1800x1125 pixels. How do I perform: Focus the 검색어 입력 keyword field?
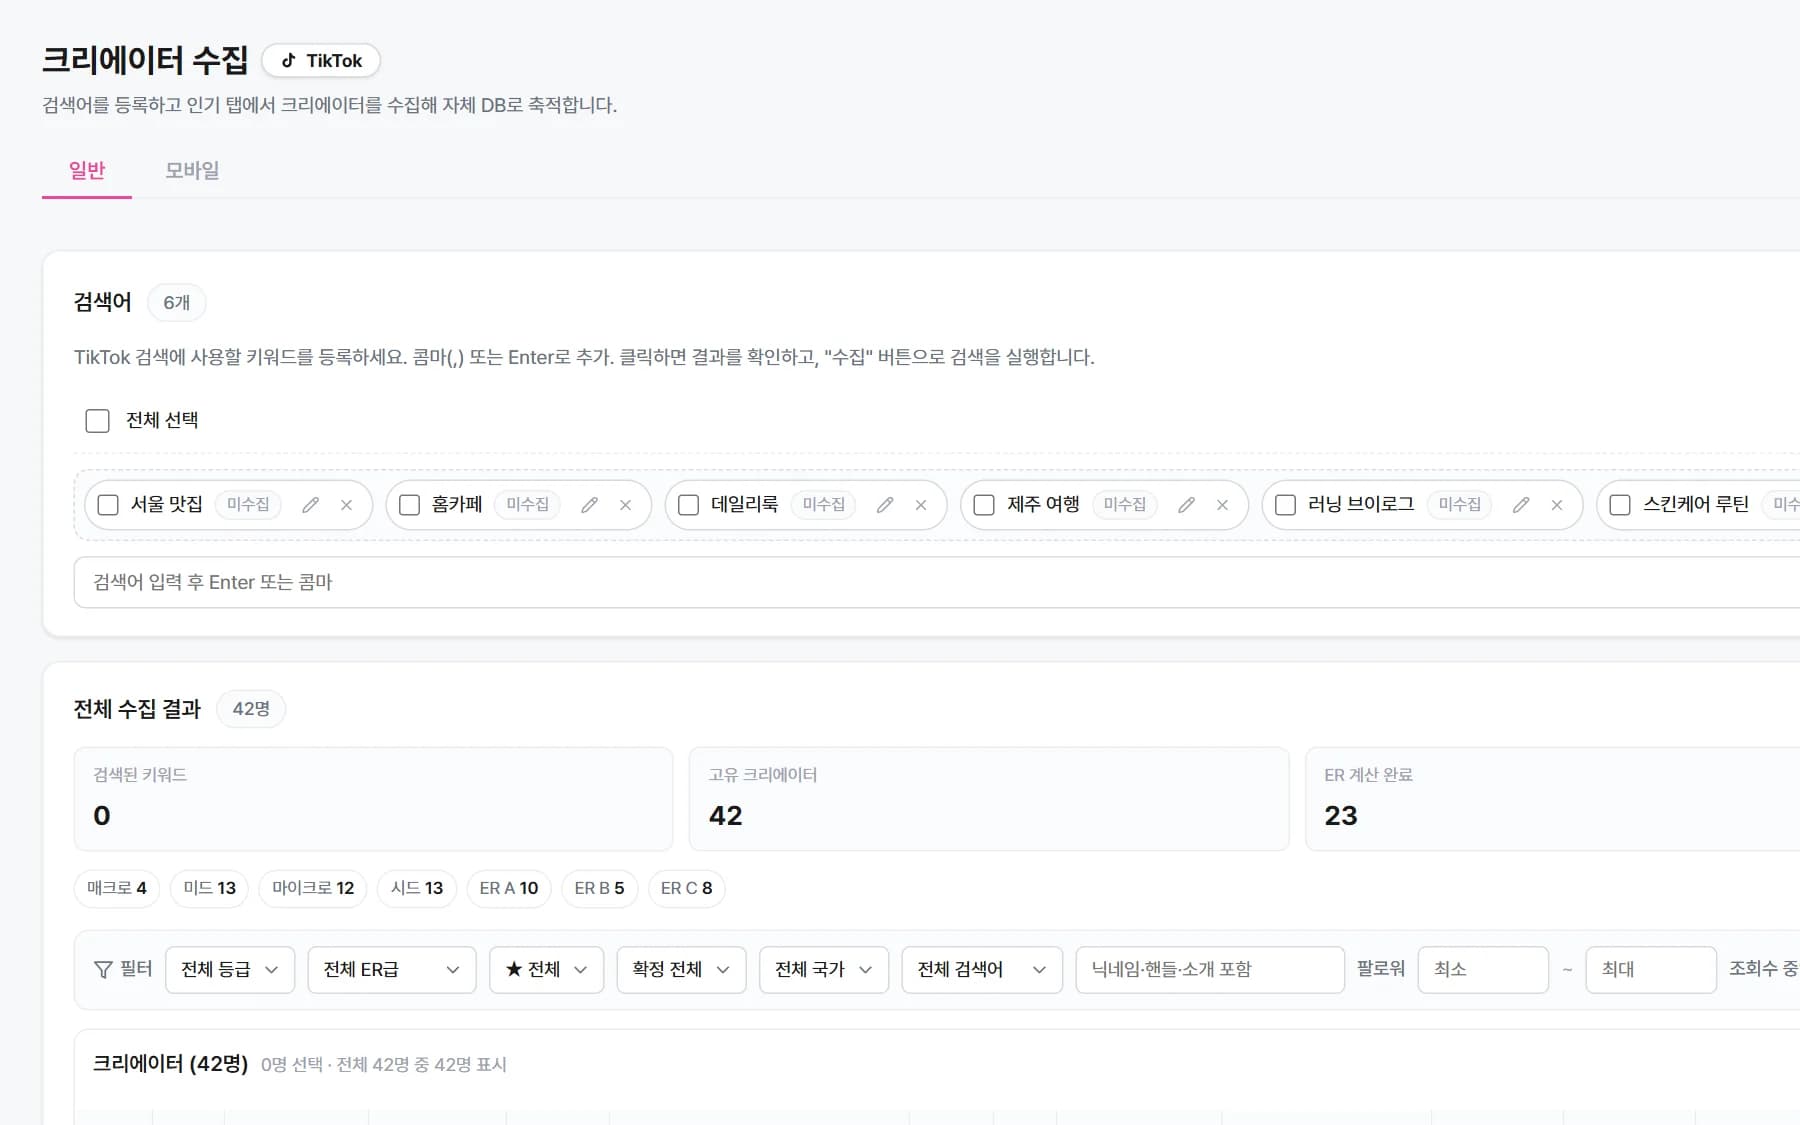[937, 582]
